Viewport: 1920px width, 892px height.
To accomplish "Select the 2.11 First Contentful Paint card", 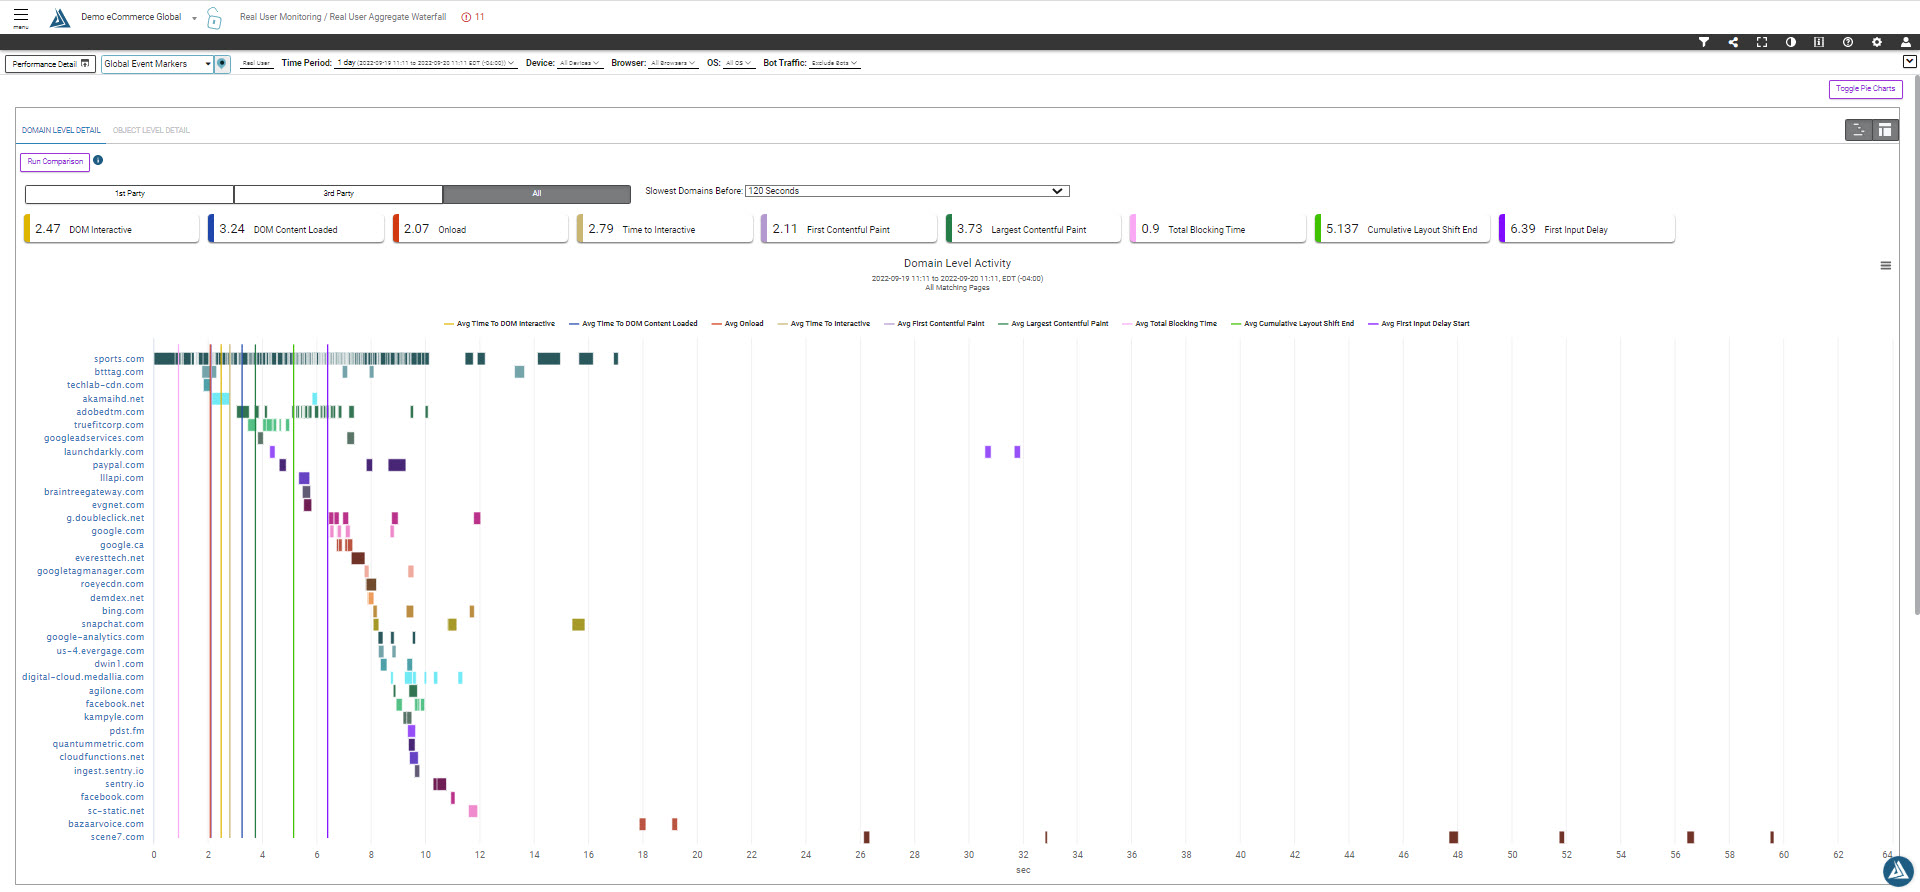I will 849,229.
